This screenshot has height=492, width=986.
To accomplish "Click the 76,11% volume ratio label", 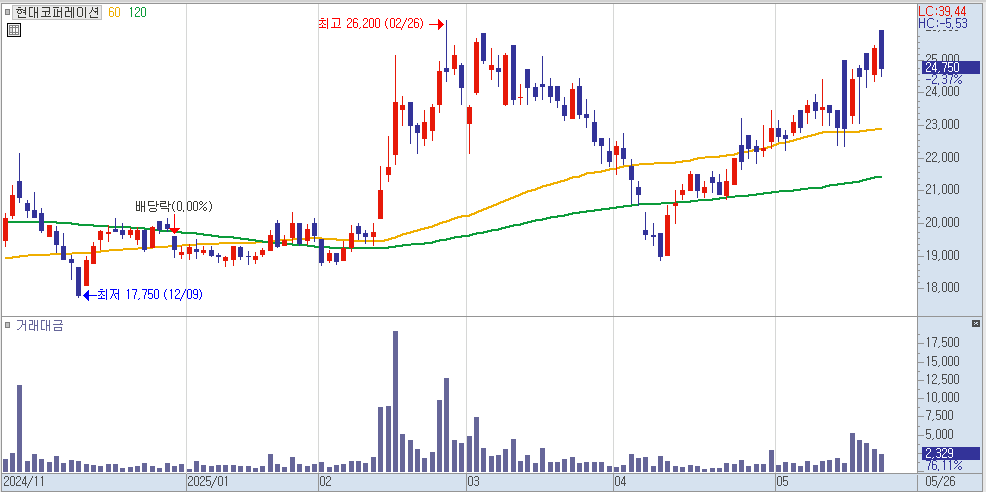I will (943, 466).
